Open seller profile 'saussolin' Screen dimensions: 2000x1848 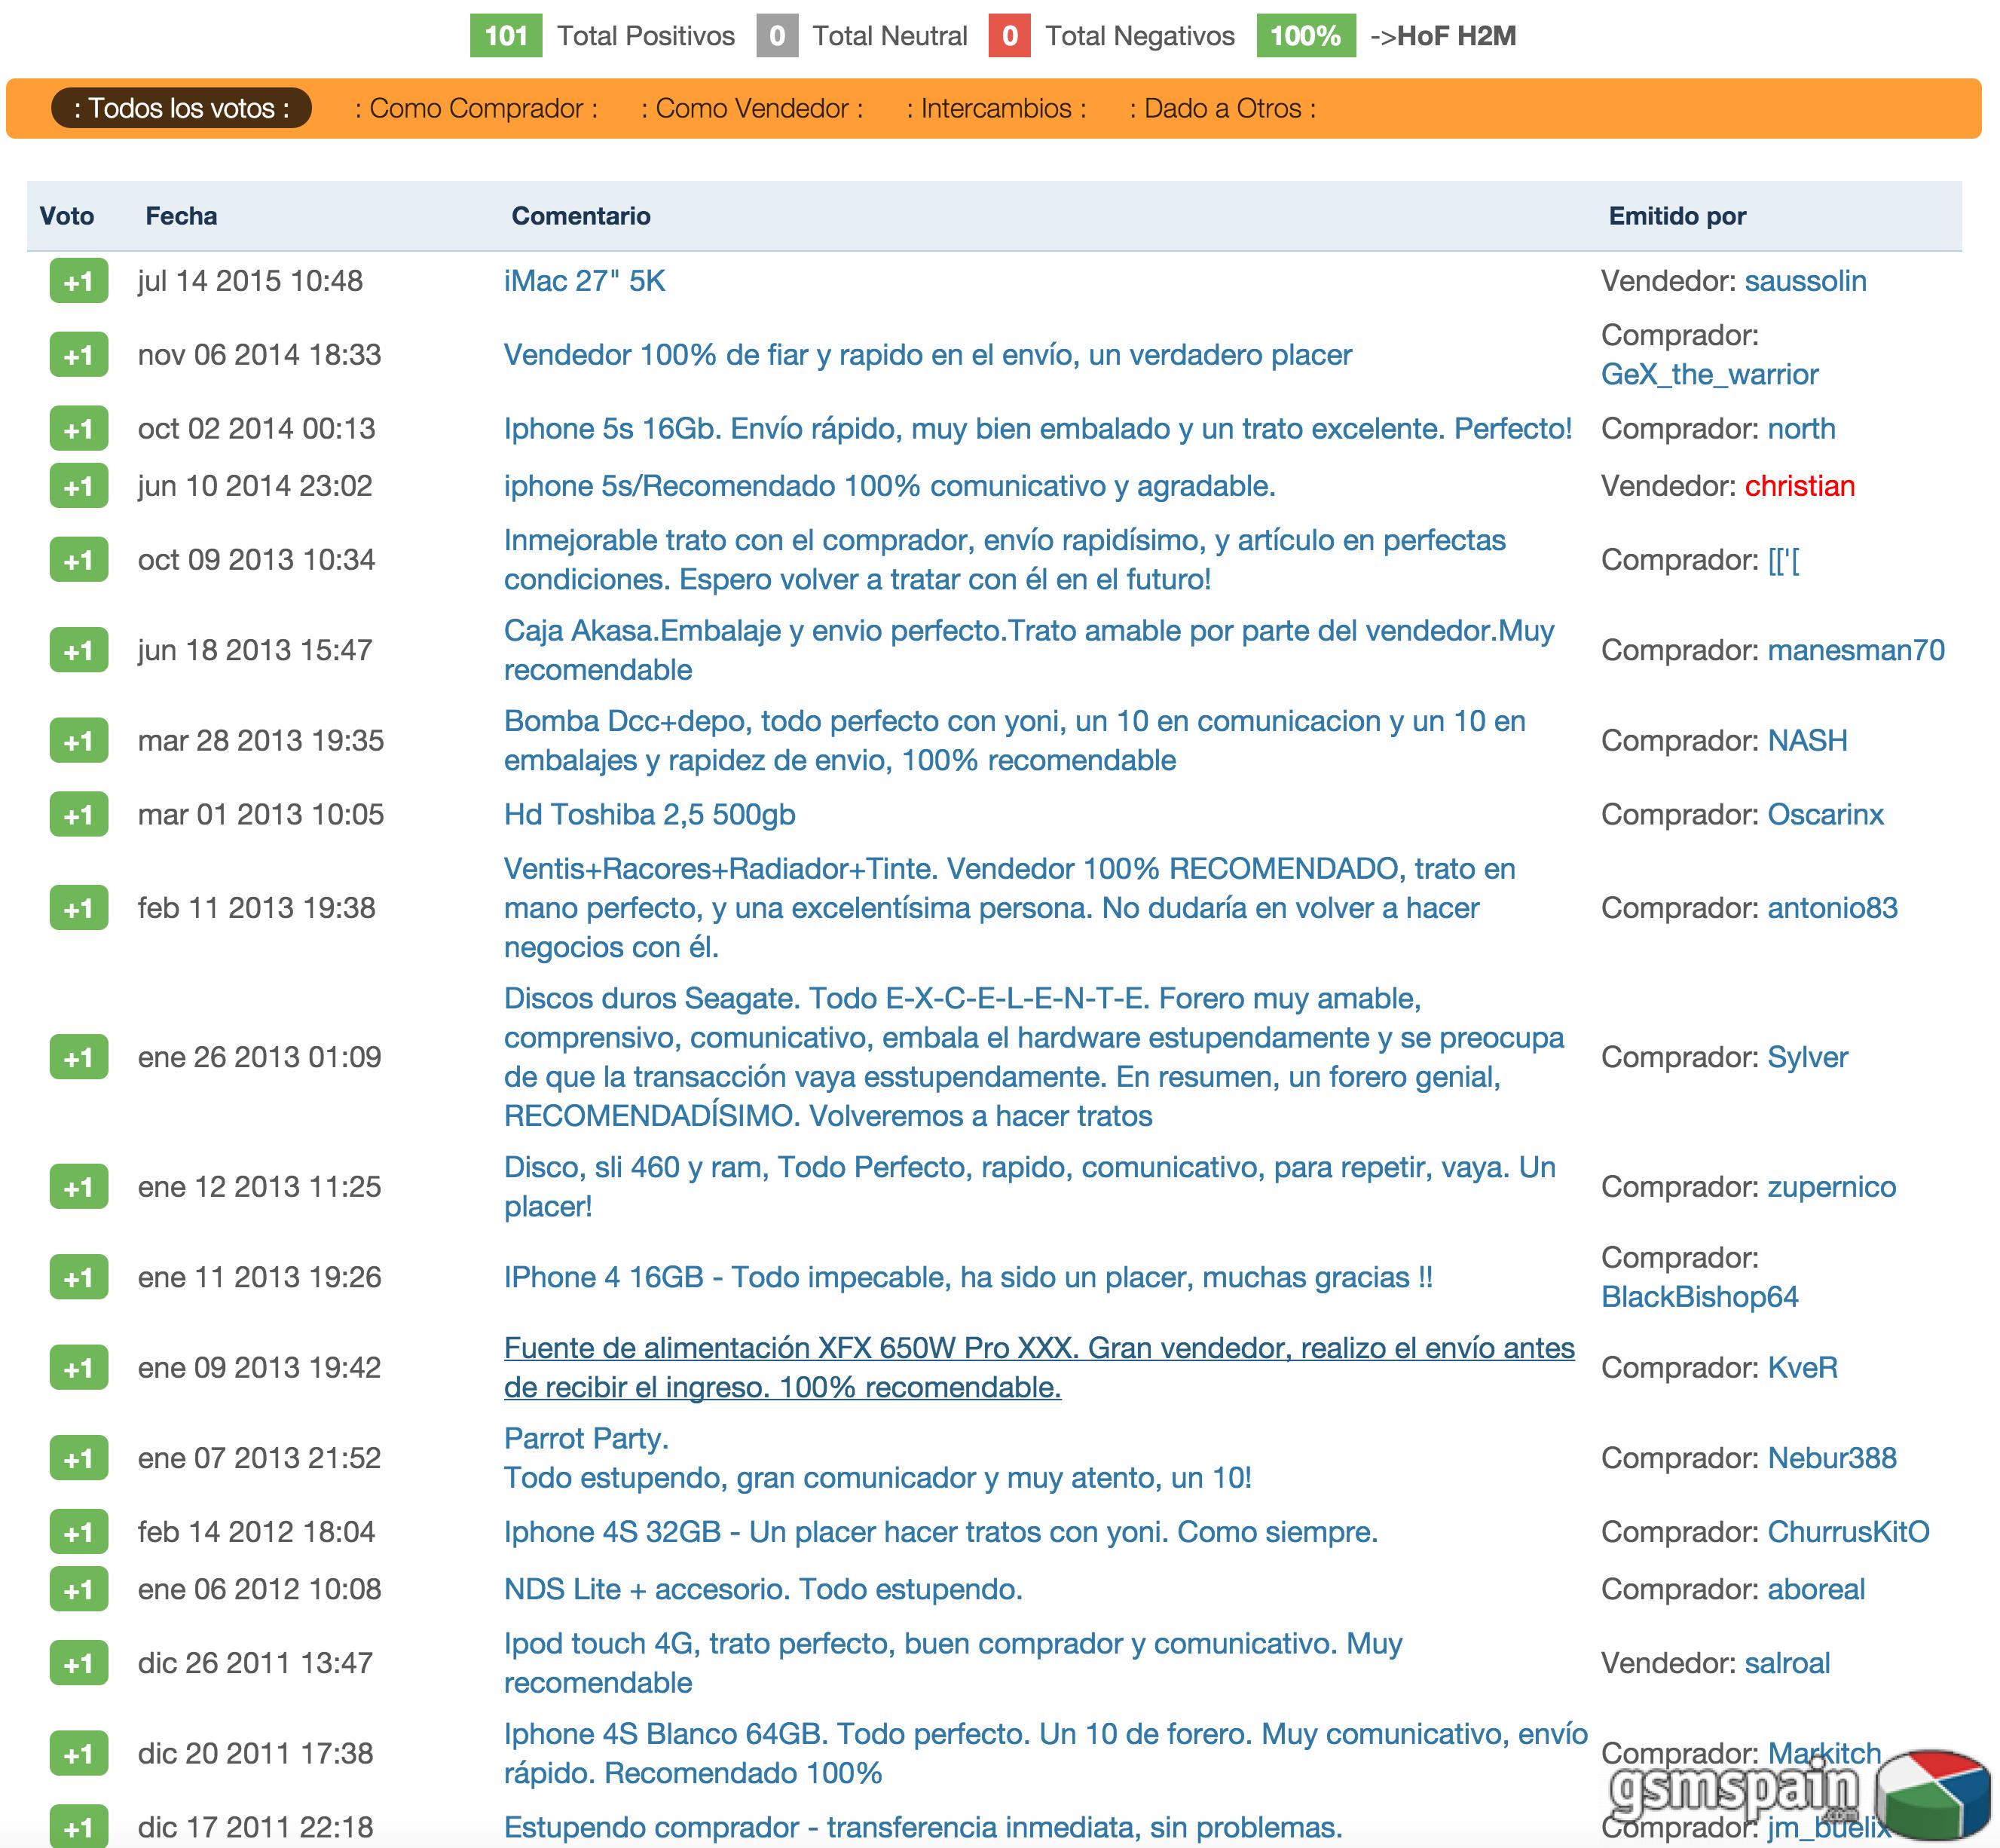1805,281
